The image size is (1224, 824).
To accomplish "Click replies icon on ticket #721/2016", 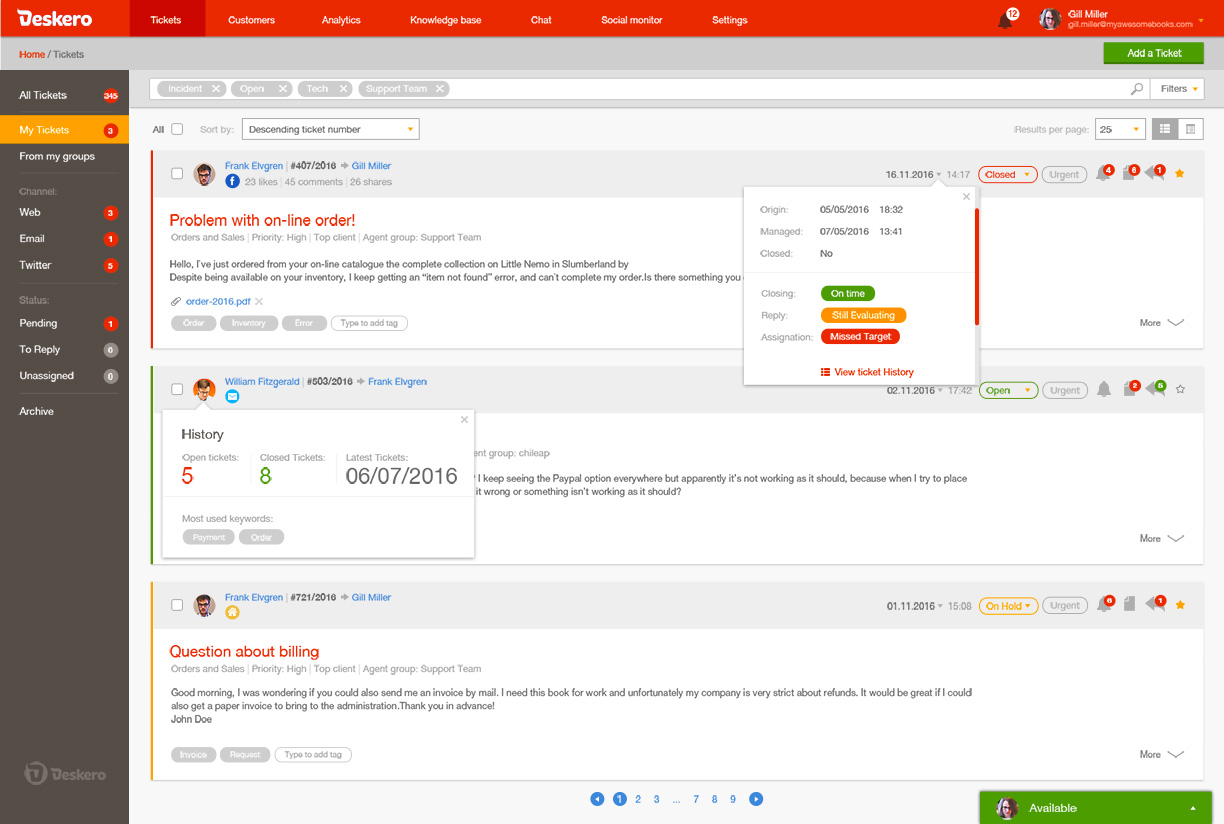I will pos(1155,605).
